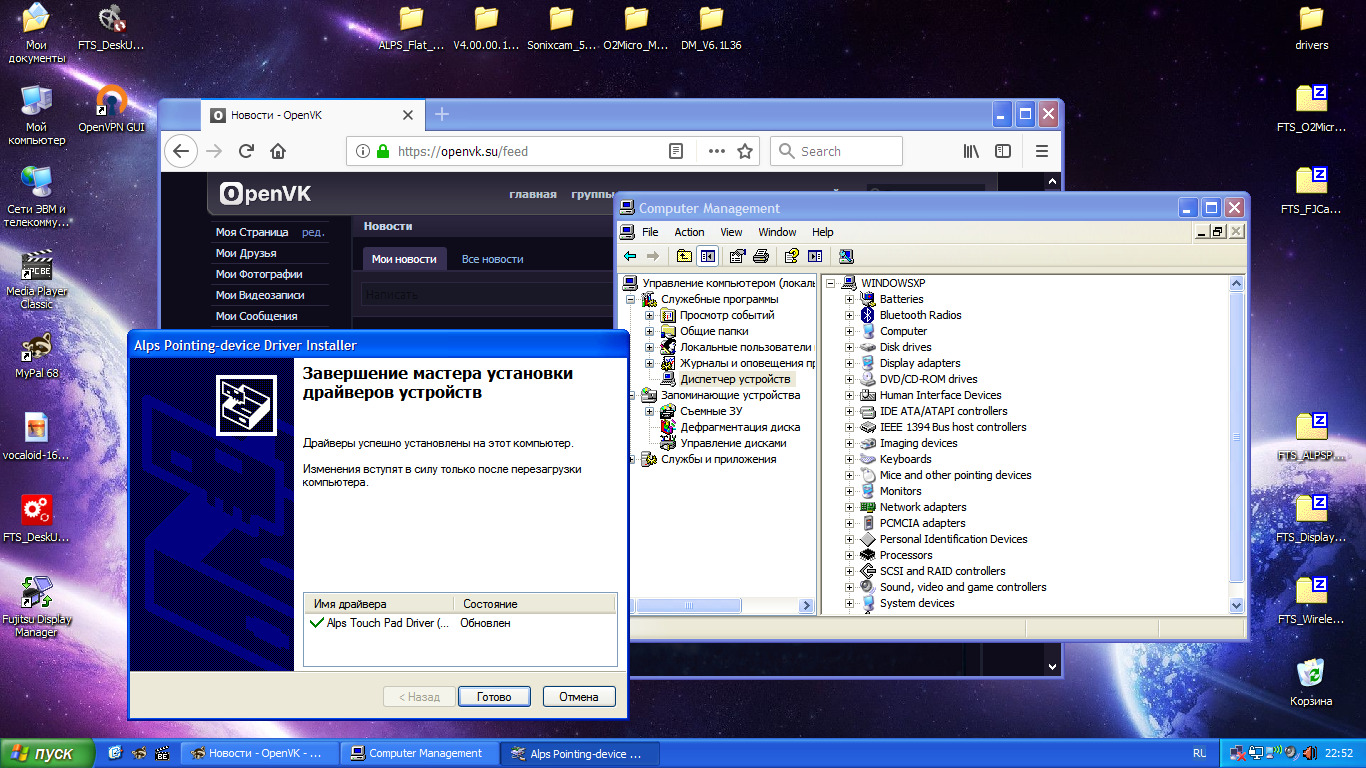This screenshot has height=768, width=1366.
Task: Click the Up One Level folder icon
Action: click(x=684, y=256)
